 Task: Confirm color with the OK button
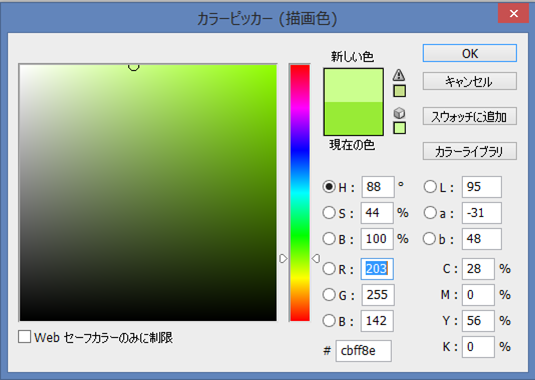469,53
